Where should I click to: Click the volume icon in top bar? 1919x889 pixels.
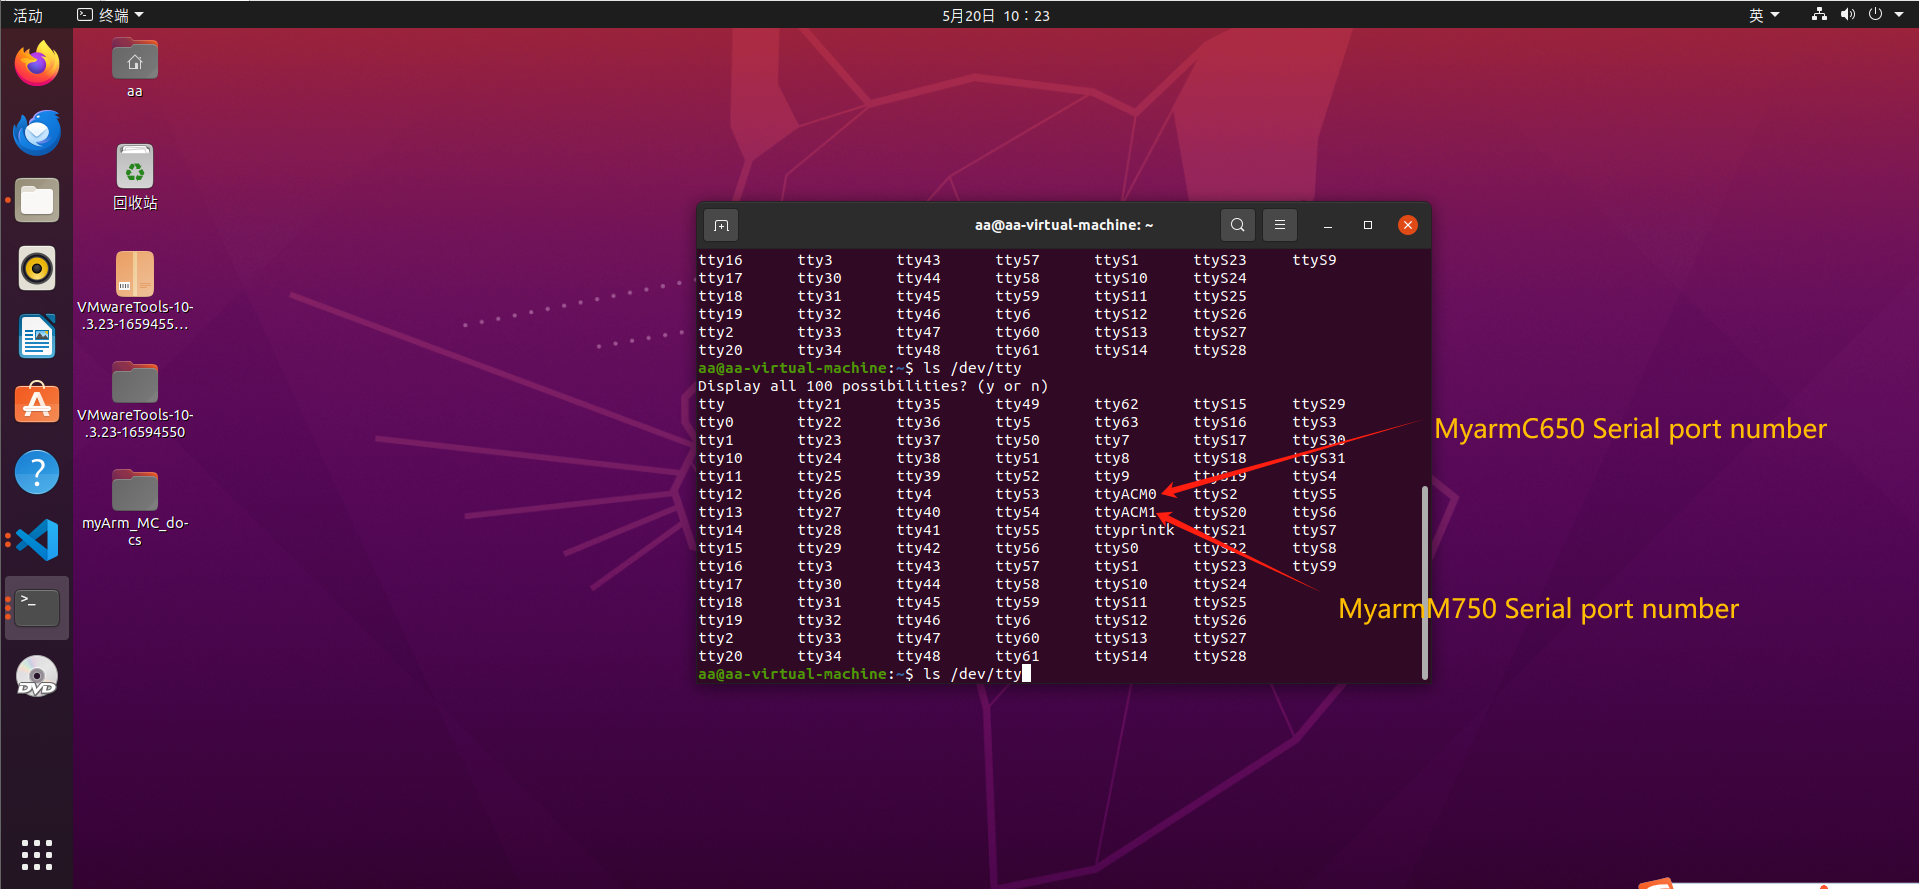click(x=1847, y=14)
